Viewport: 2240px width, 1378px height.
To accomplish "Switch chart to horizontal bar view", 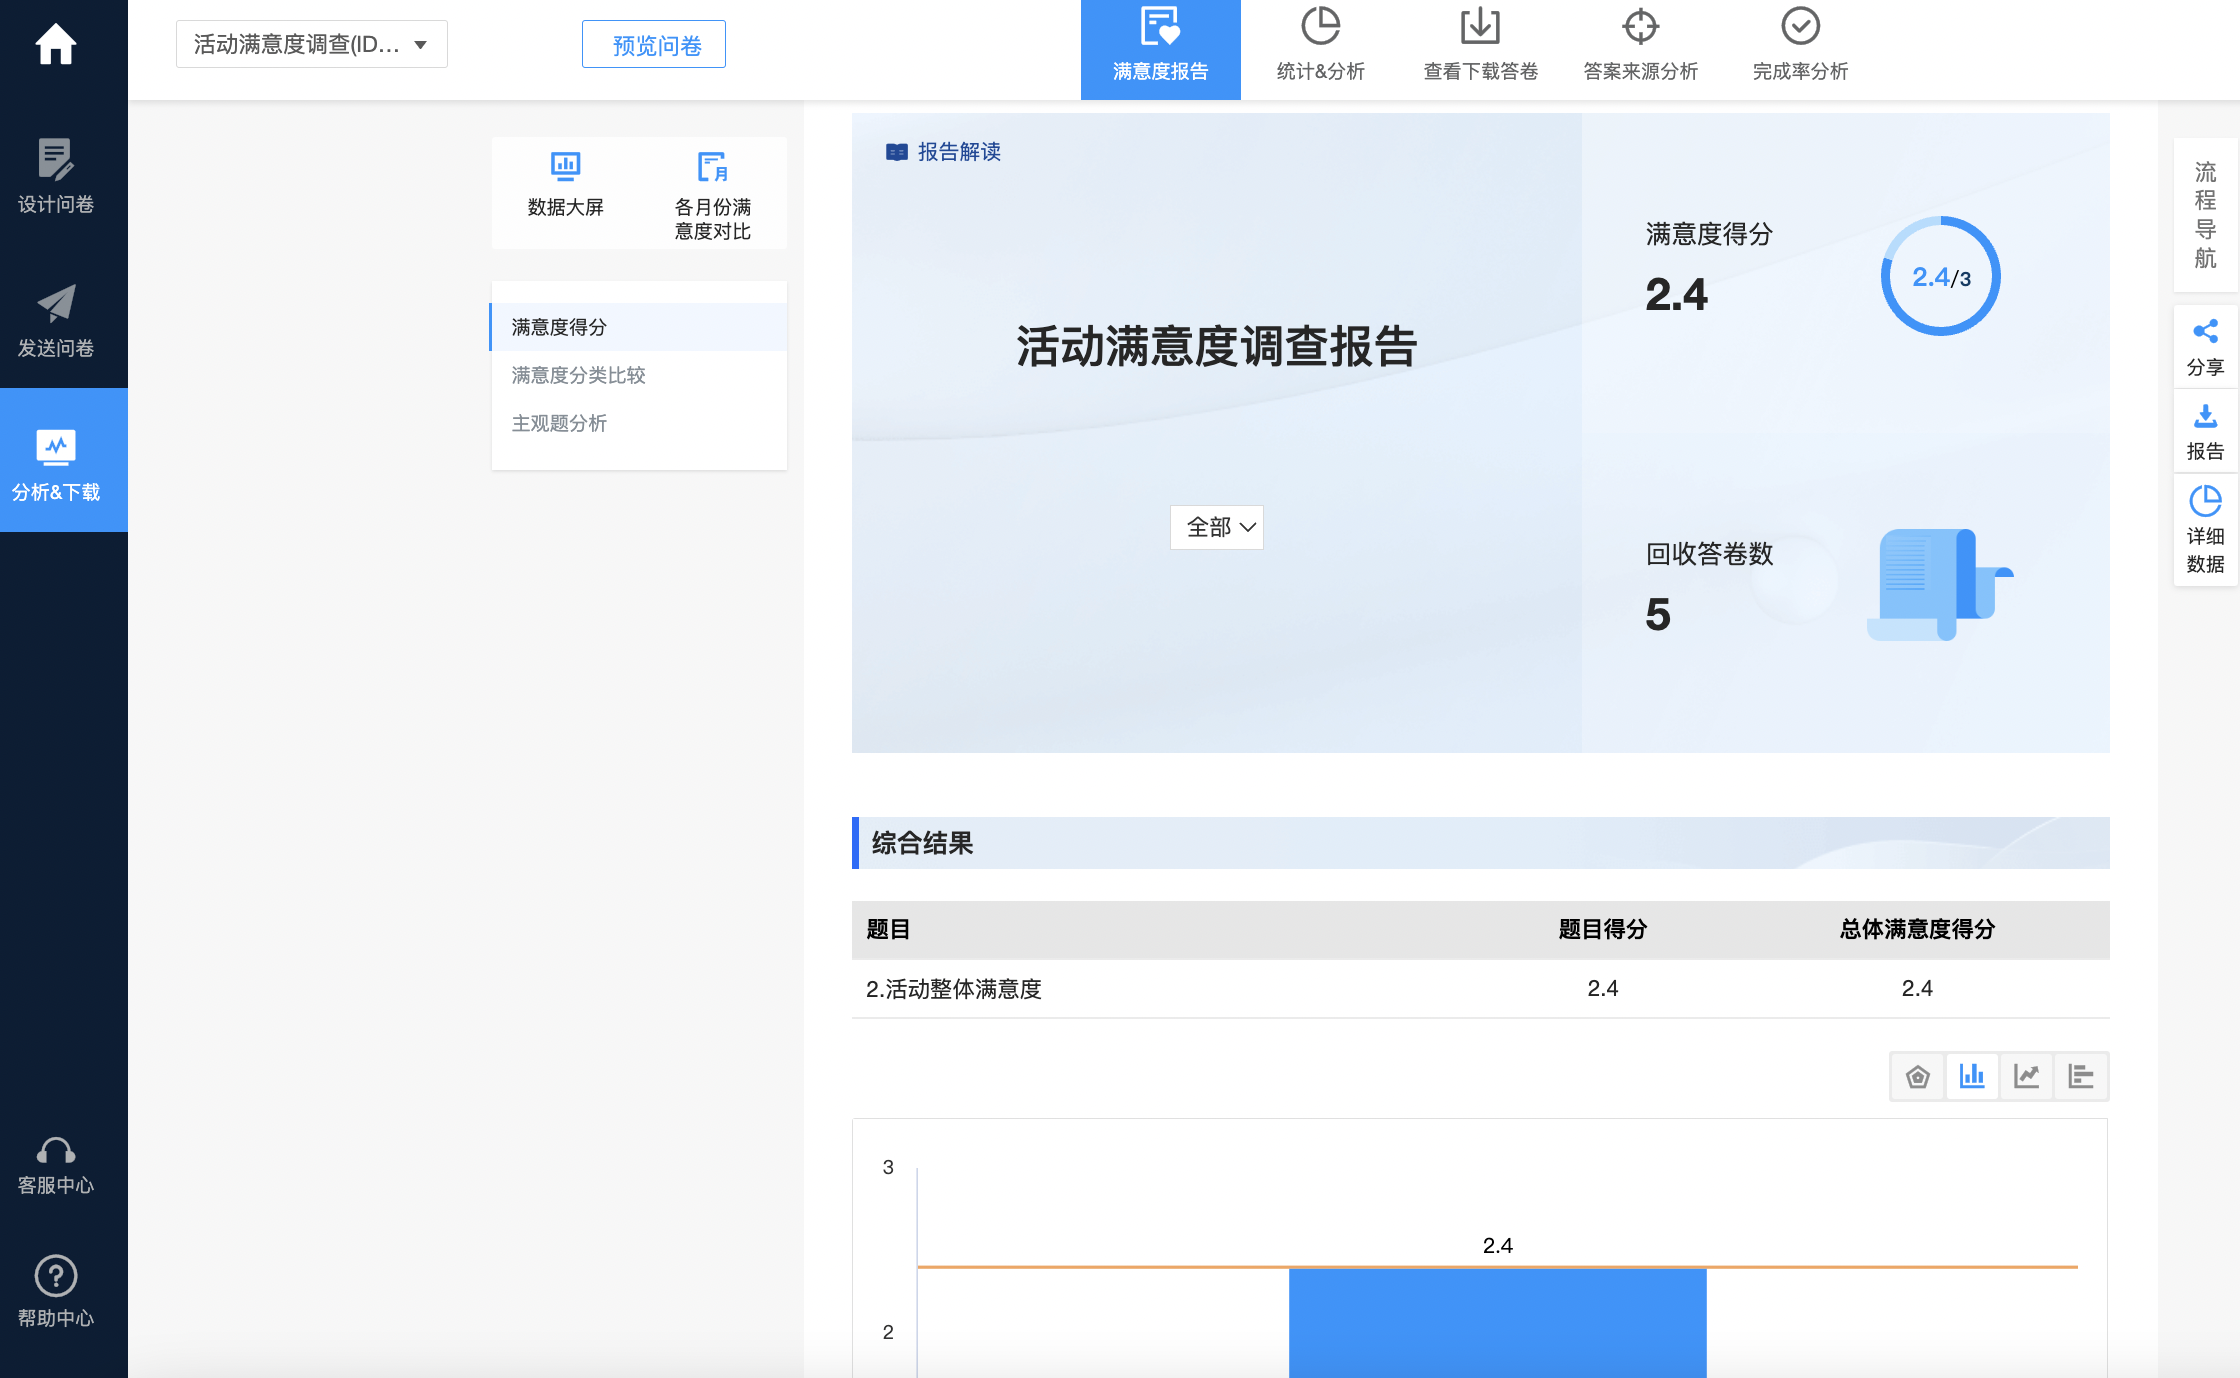I will (x=2080, y=1076).
